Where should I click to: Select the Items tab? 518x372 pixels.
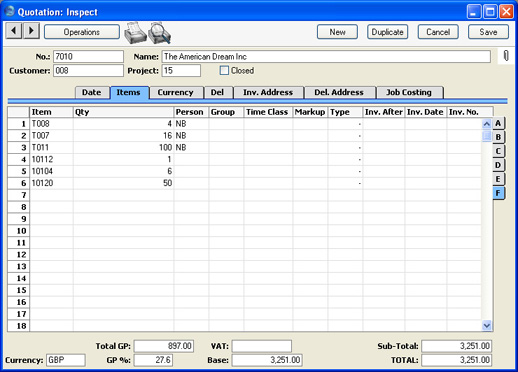click(129, 92)
